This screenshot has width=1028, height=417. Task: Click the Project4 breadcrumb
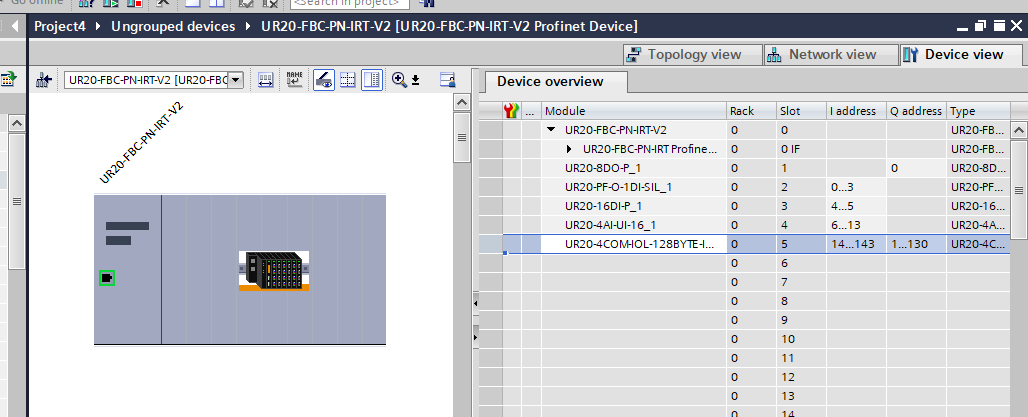[x=60, y=27]
